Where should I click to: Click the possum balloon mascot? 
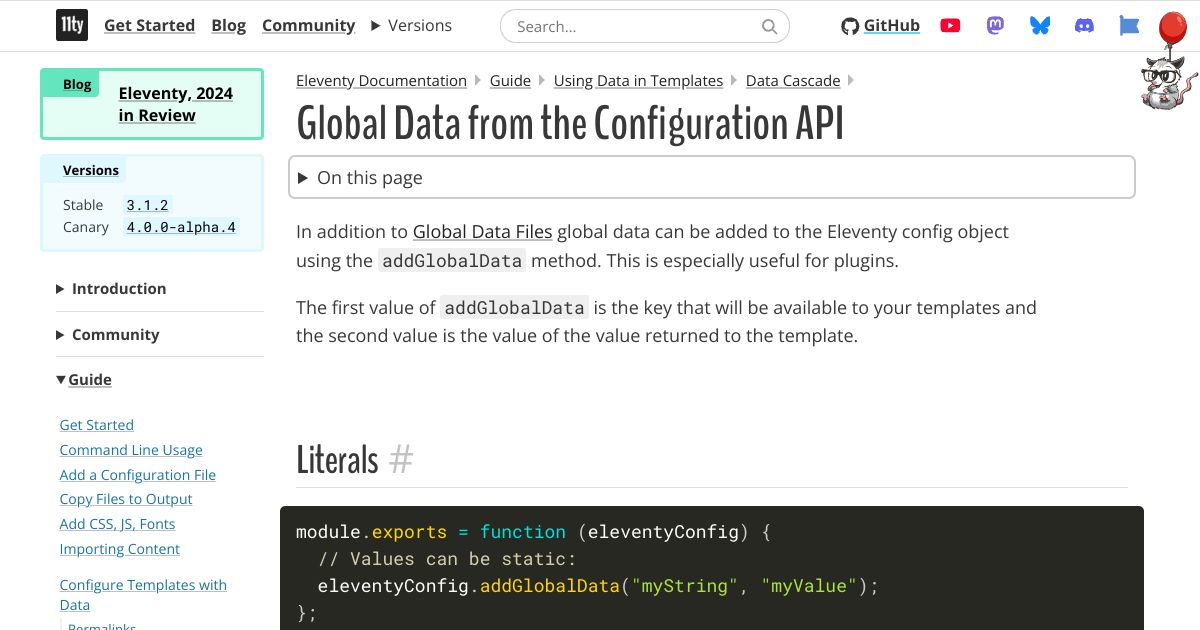[x=1167, y=62]
